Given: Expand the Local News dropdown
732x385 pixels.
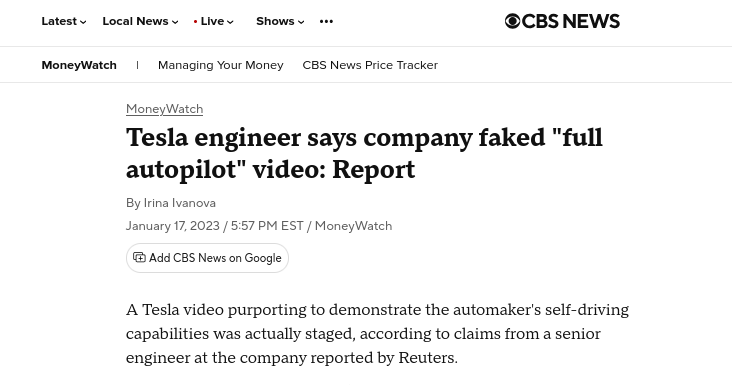Looking at the screenshot, I should [x=140, y=21].
